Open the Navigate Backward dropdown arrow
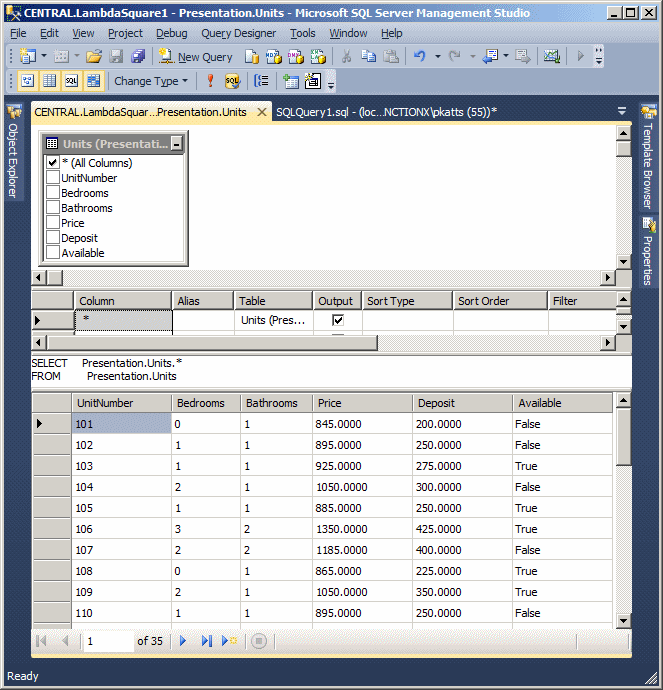This screenshot has width=663, height=690. [505, 56]
